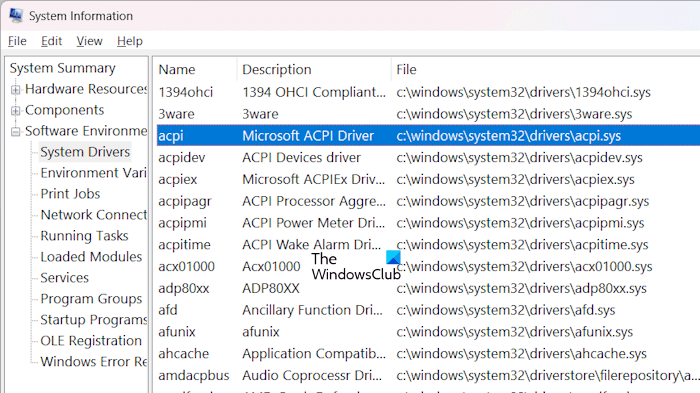The image size is (700, 393).
Task: Click the Ancillary Function Dri... description
Action: click(312, 310)
